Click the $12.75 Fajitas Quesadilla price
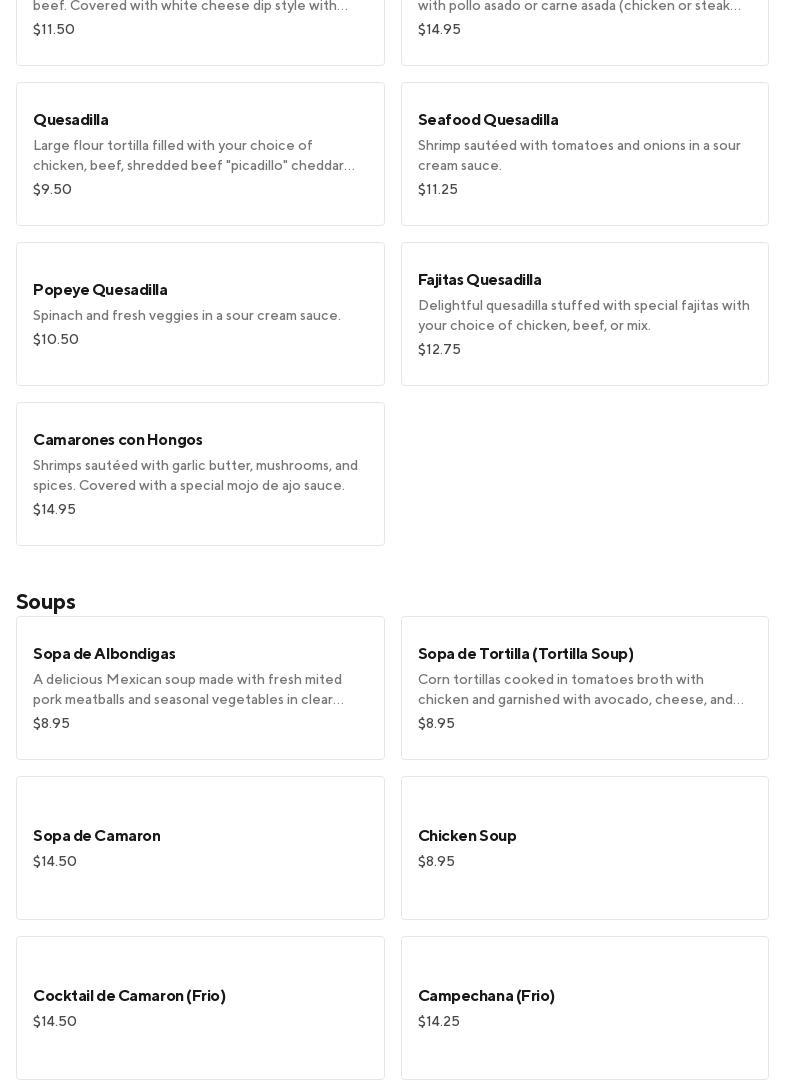The width and height of the screenshot is (785, 1082). click(x=439, y=349)
